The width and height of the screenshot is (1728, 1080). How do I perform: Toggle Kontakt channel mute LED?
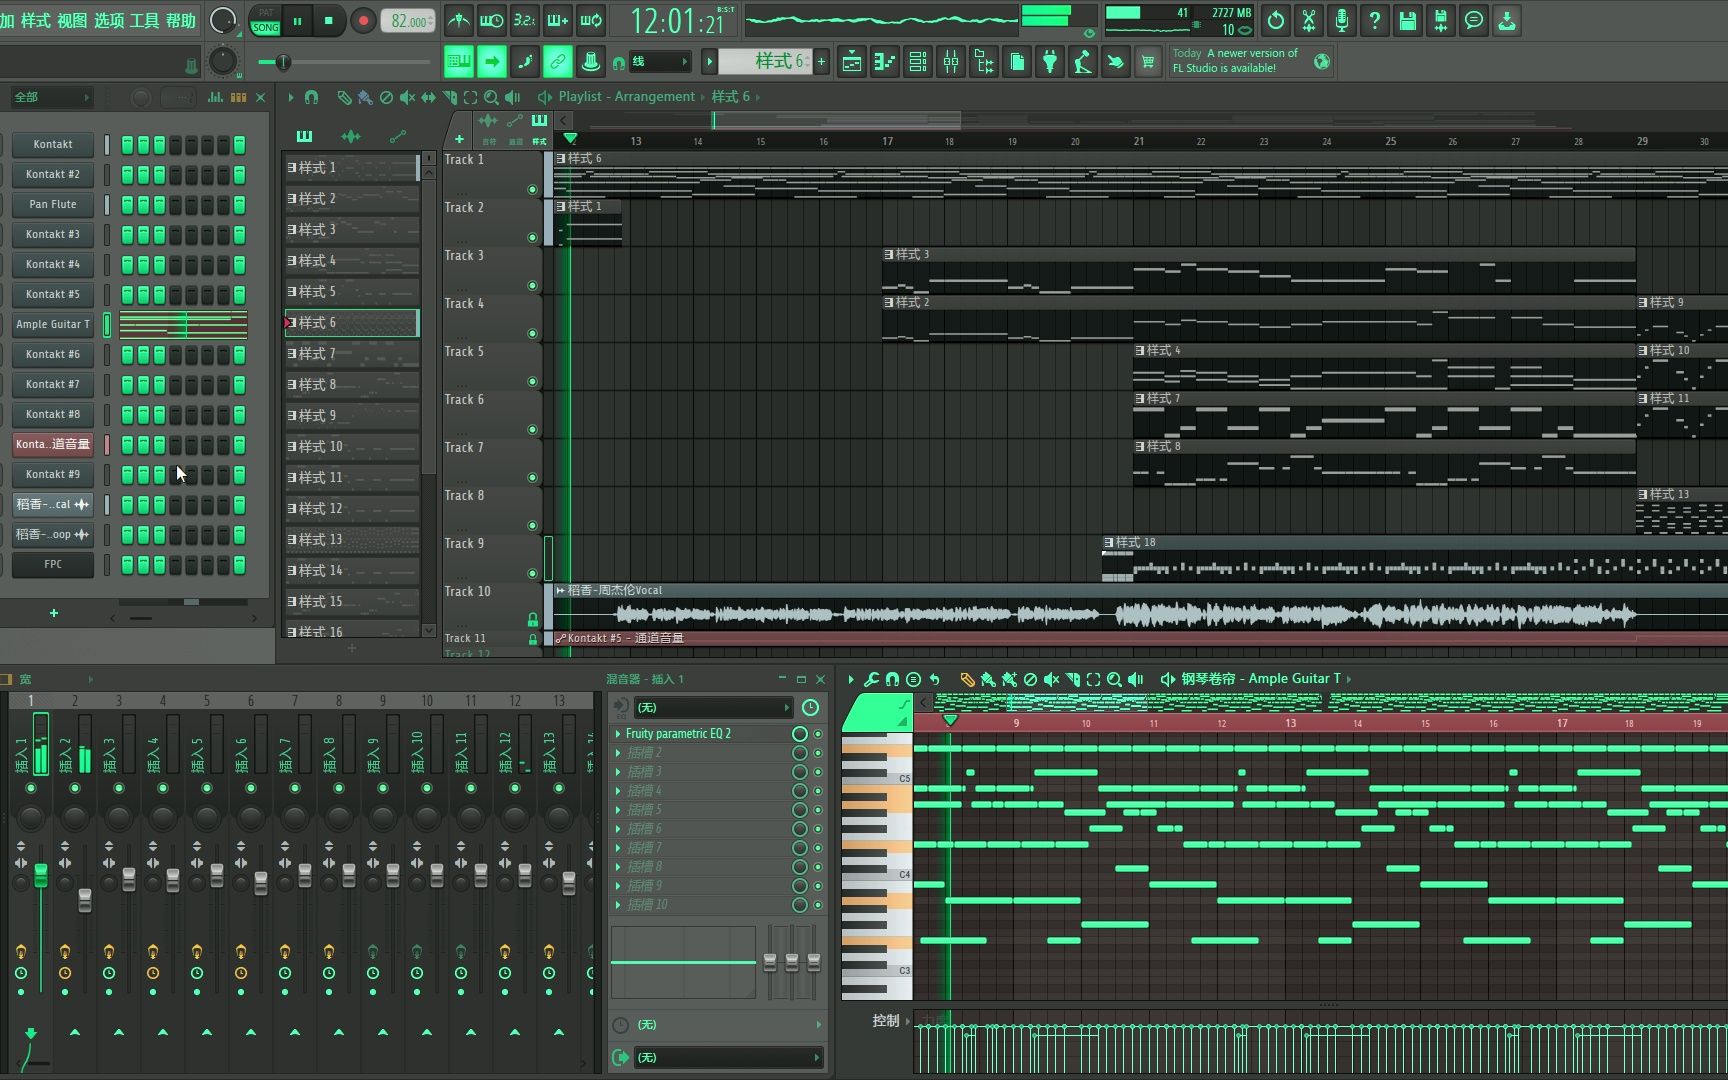[107, 144]
